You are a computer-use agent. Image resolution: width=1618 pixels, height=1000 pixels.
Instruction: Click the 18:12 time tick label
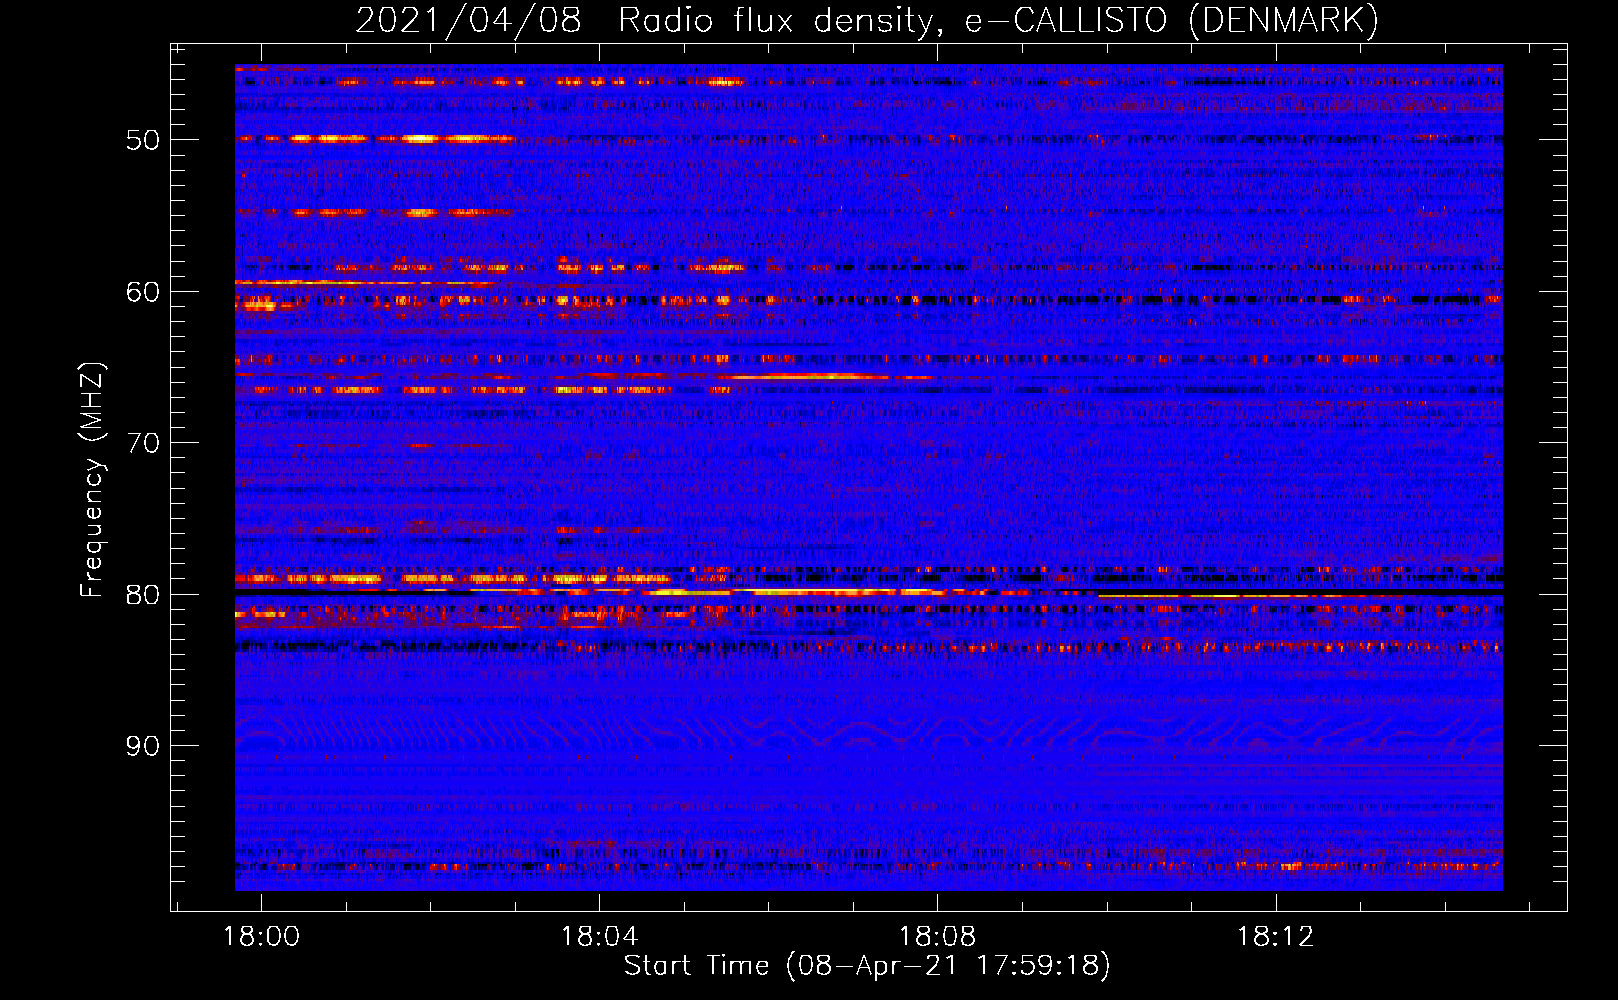click(1276, 937)
